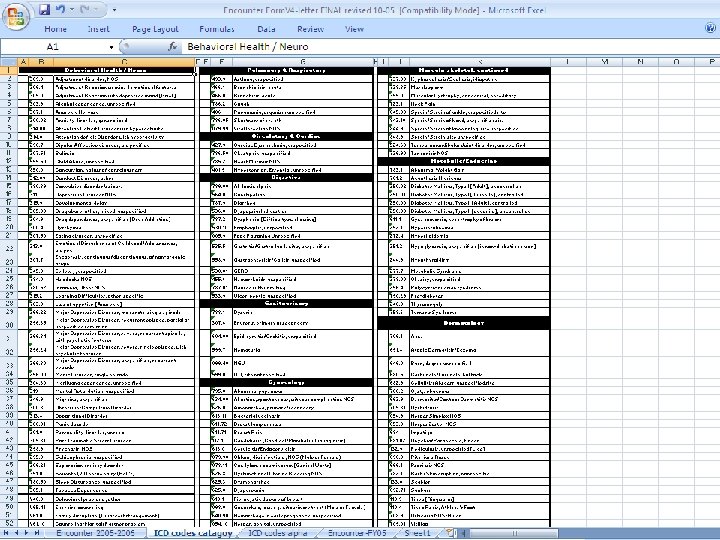Select the ICD codes category sheet tab
This screenshot has height=540, width=720.
(193, 533)
